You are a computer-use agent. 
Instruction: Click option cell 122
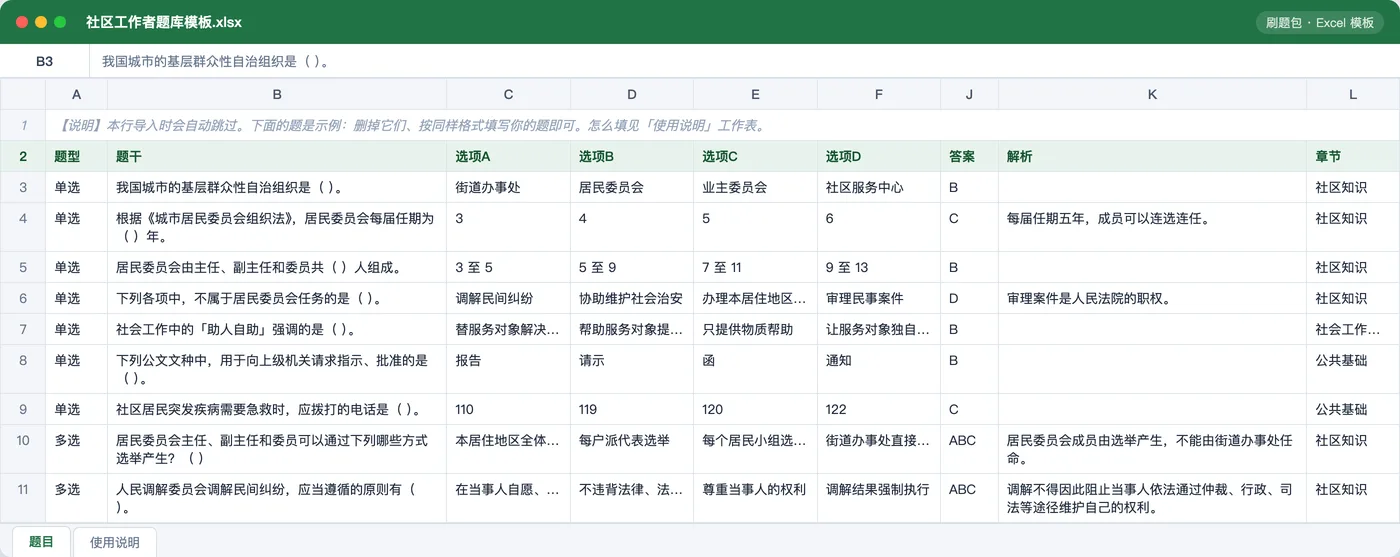tap(879, 409)
